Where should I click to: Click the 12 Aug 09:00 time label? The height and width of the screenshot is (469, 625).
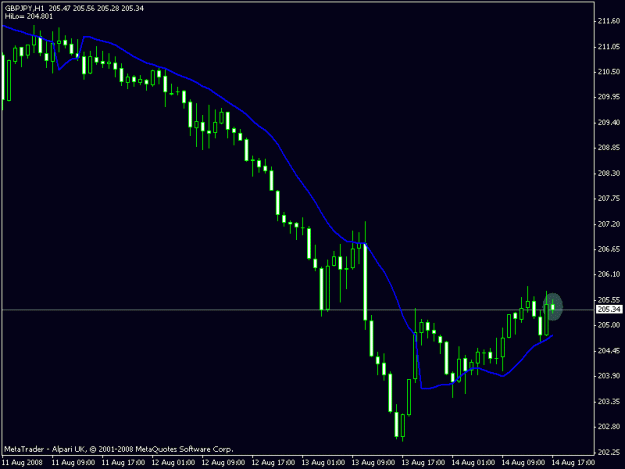point(223,462)
